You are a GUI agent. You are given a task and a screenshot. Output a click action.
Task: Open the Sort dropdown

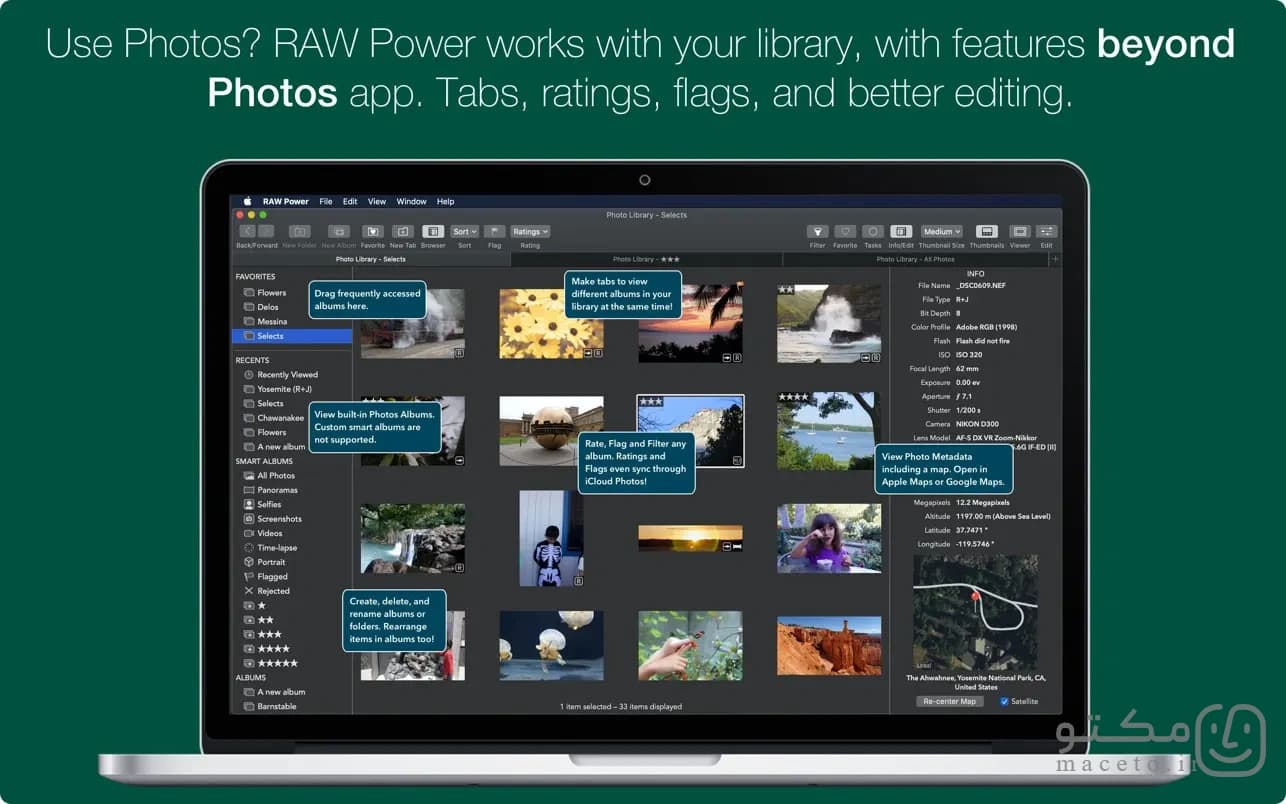point(465,231)
